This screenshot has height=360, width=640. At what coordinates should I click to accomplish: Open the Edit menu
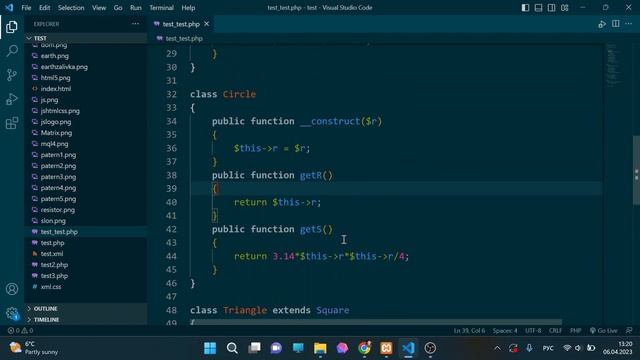point(44,8)
